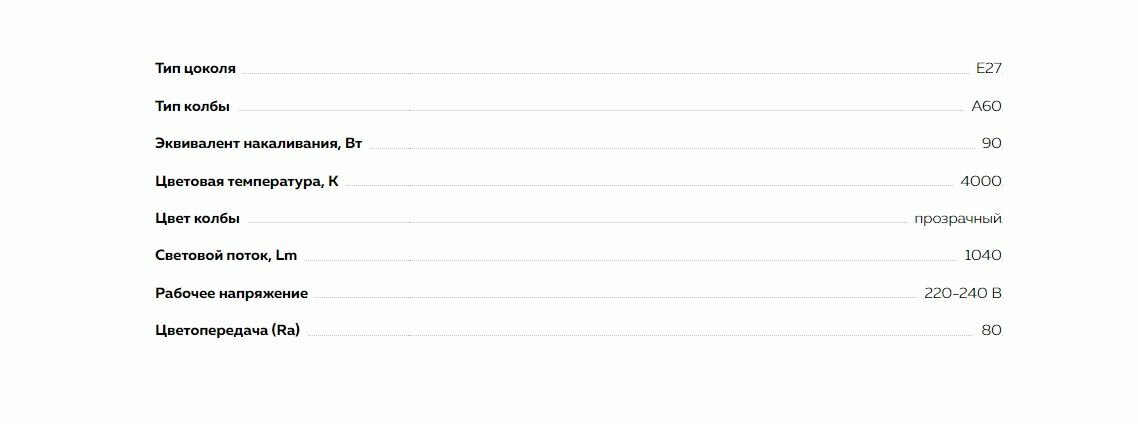
Task: Click the 1040 luminous flux value
Action: coord(982,255)
